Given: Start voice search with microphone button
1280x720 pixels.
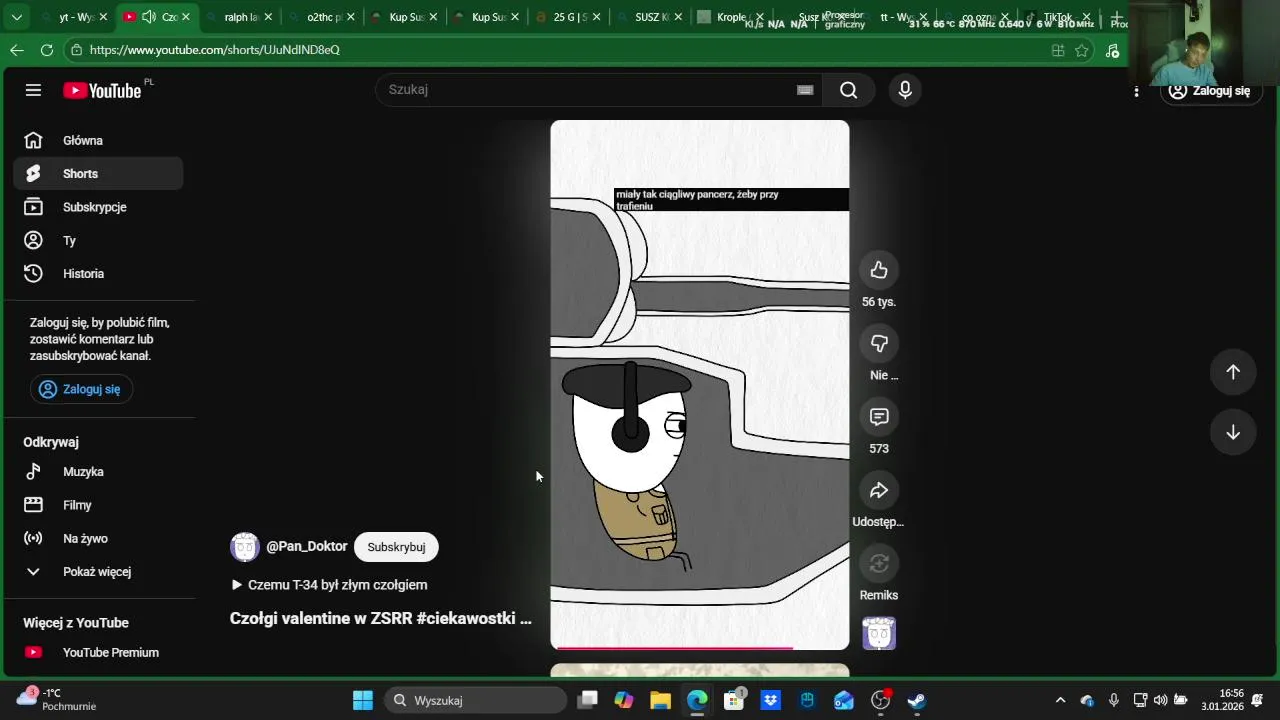Looking at the screenshot, I should pos(905,90).
